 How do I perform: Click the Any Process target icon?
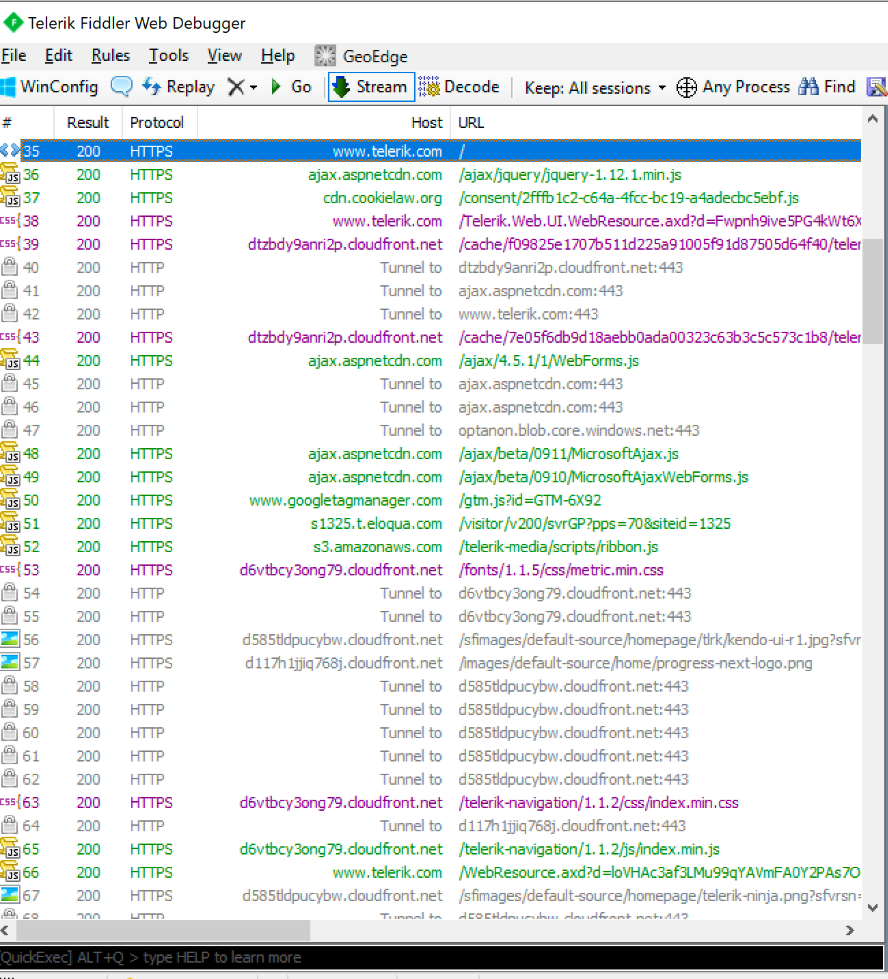(x=686, y=87)
